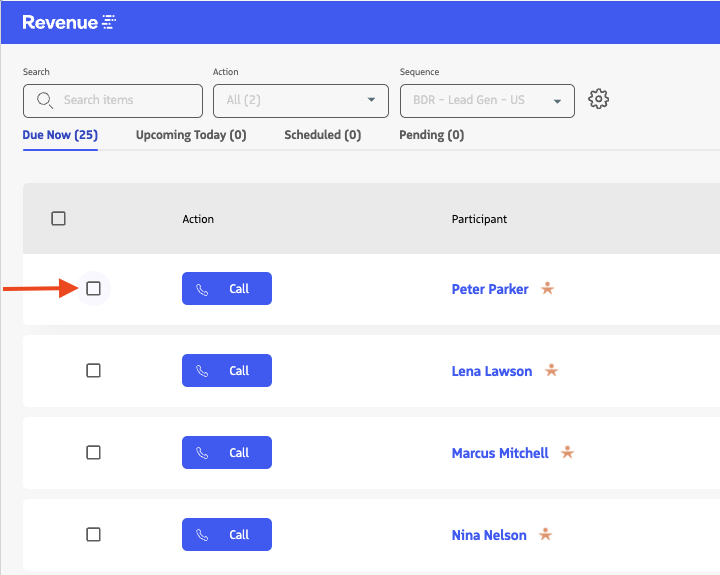
Task: Tick the checkbox for Lena Lawson row
Action: 93,370
